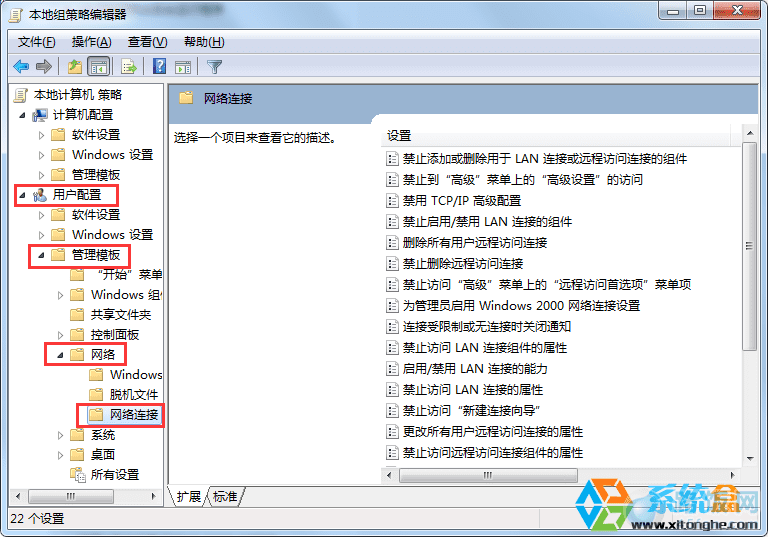This screenshot has width=768, height=537.
Task: Toggle the action pane toolbar icon
Action: [x=183, y=67]
